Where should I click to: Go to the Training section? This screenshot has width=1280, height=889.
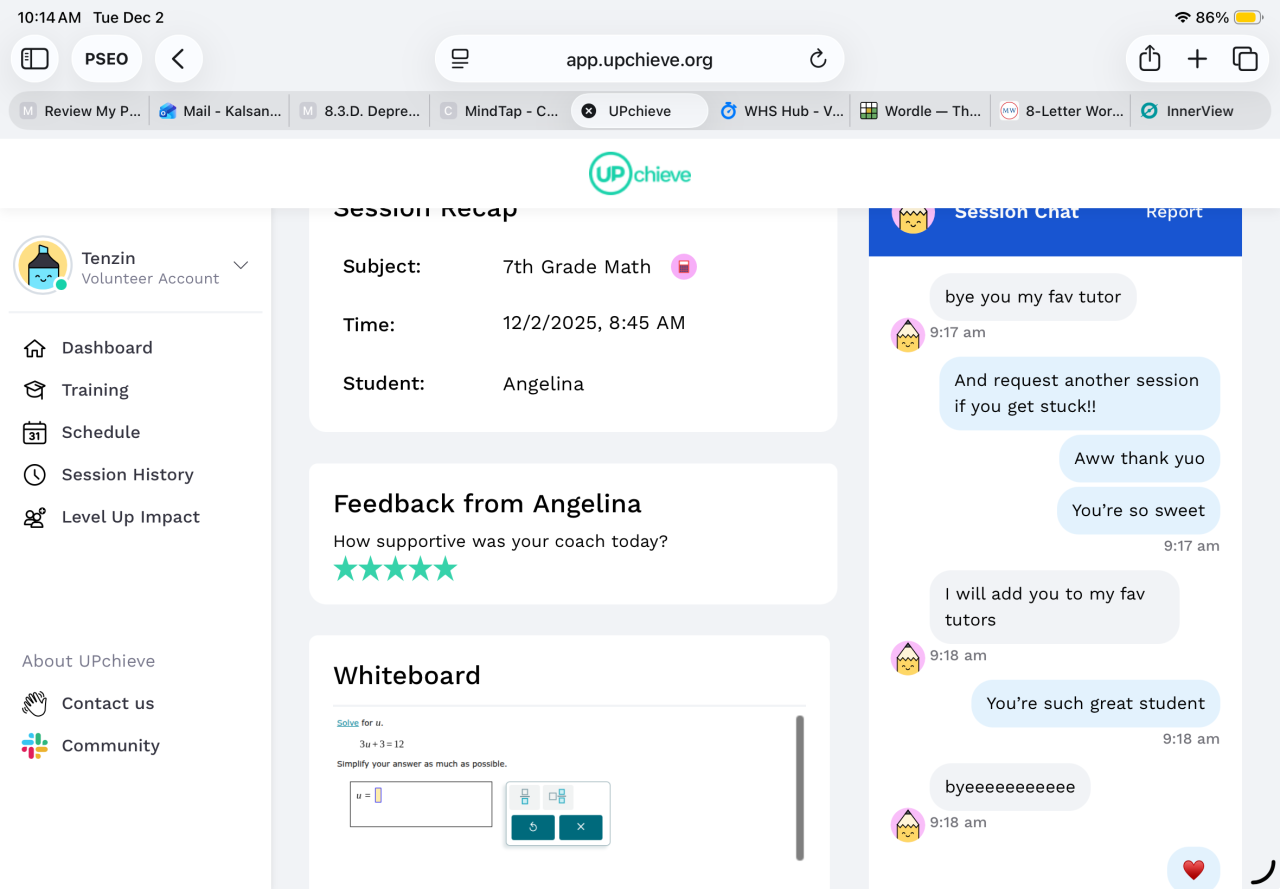click(95, 390)
